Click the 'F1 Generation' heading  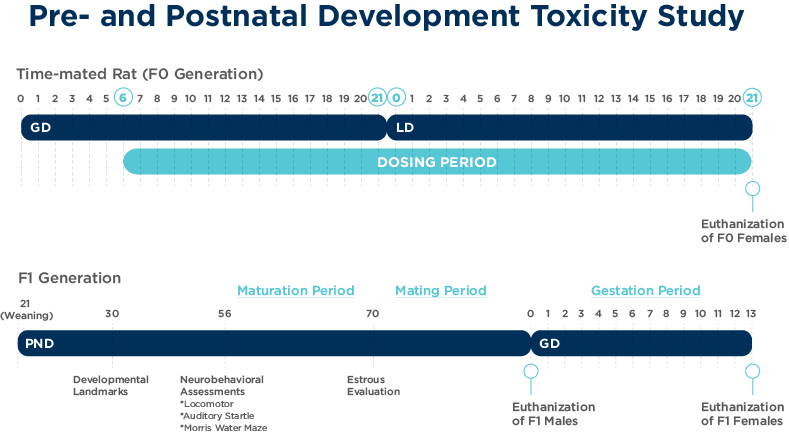[69, 278]
